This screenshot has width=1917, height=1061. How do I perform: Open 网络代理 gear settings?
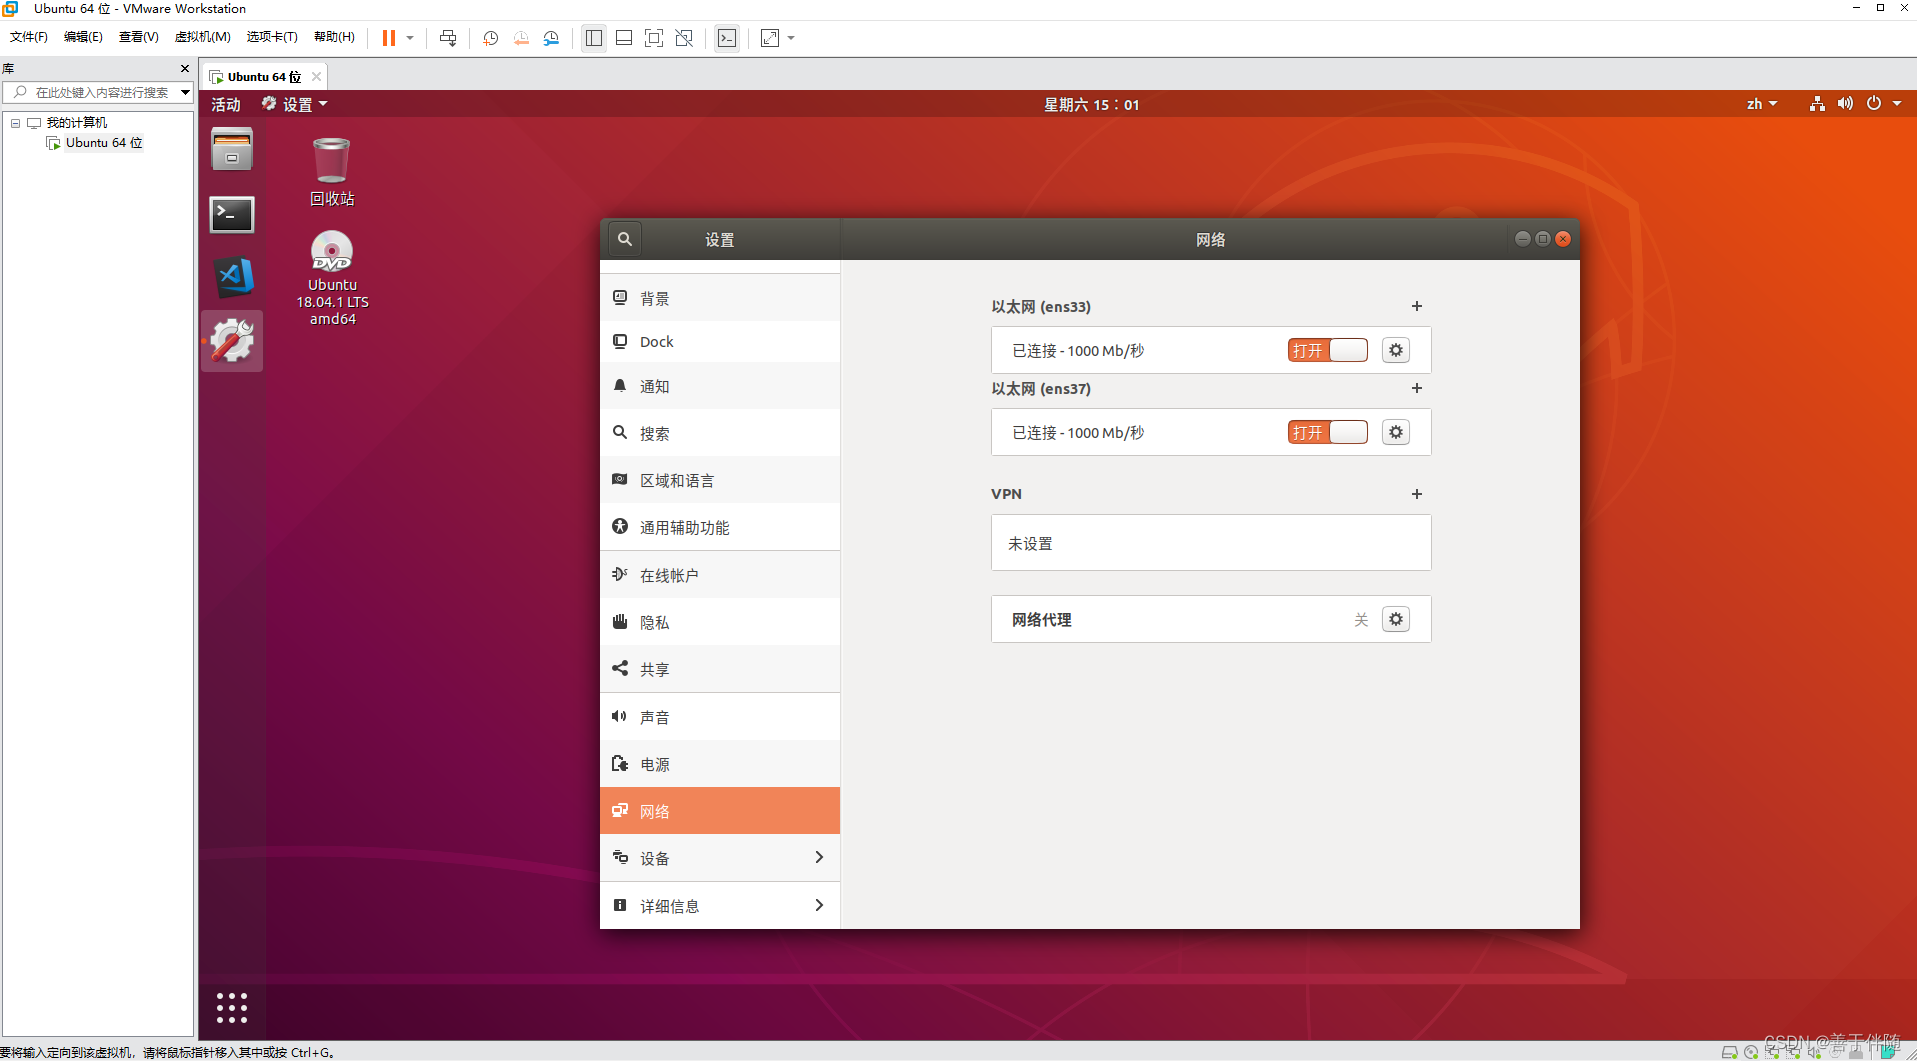pos(1396,619)
